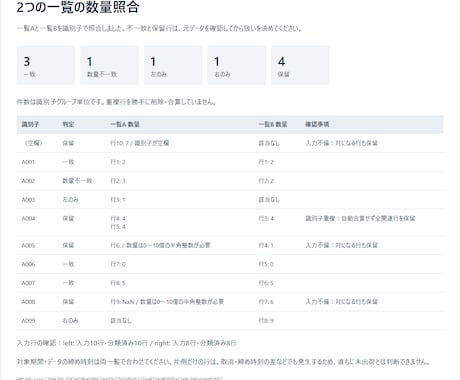Click the intro sentence under the title
460x380 pixels.
[159, 28]
